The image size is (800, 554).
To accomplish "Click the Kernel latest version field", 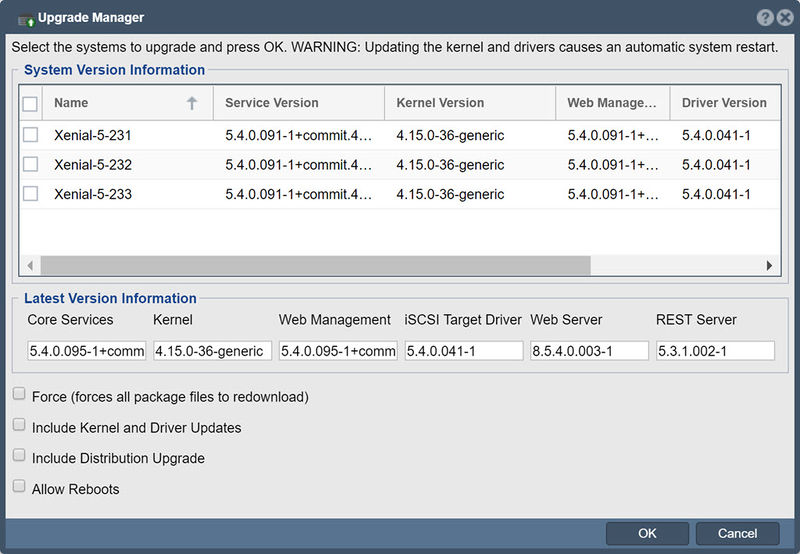I will pyautogui.click(x=213, y=351).
